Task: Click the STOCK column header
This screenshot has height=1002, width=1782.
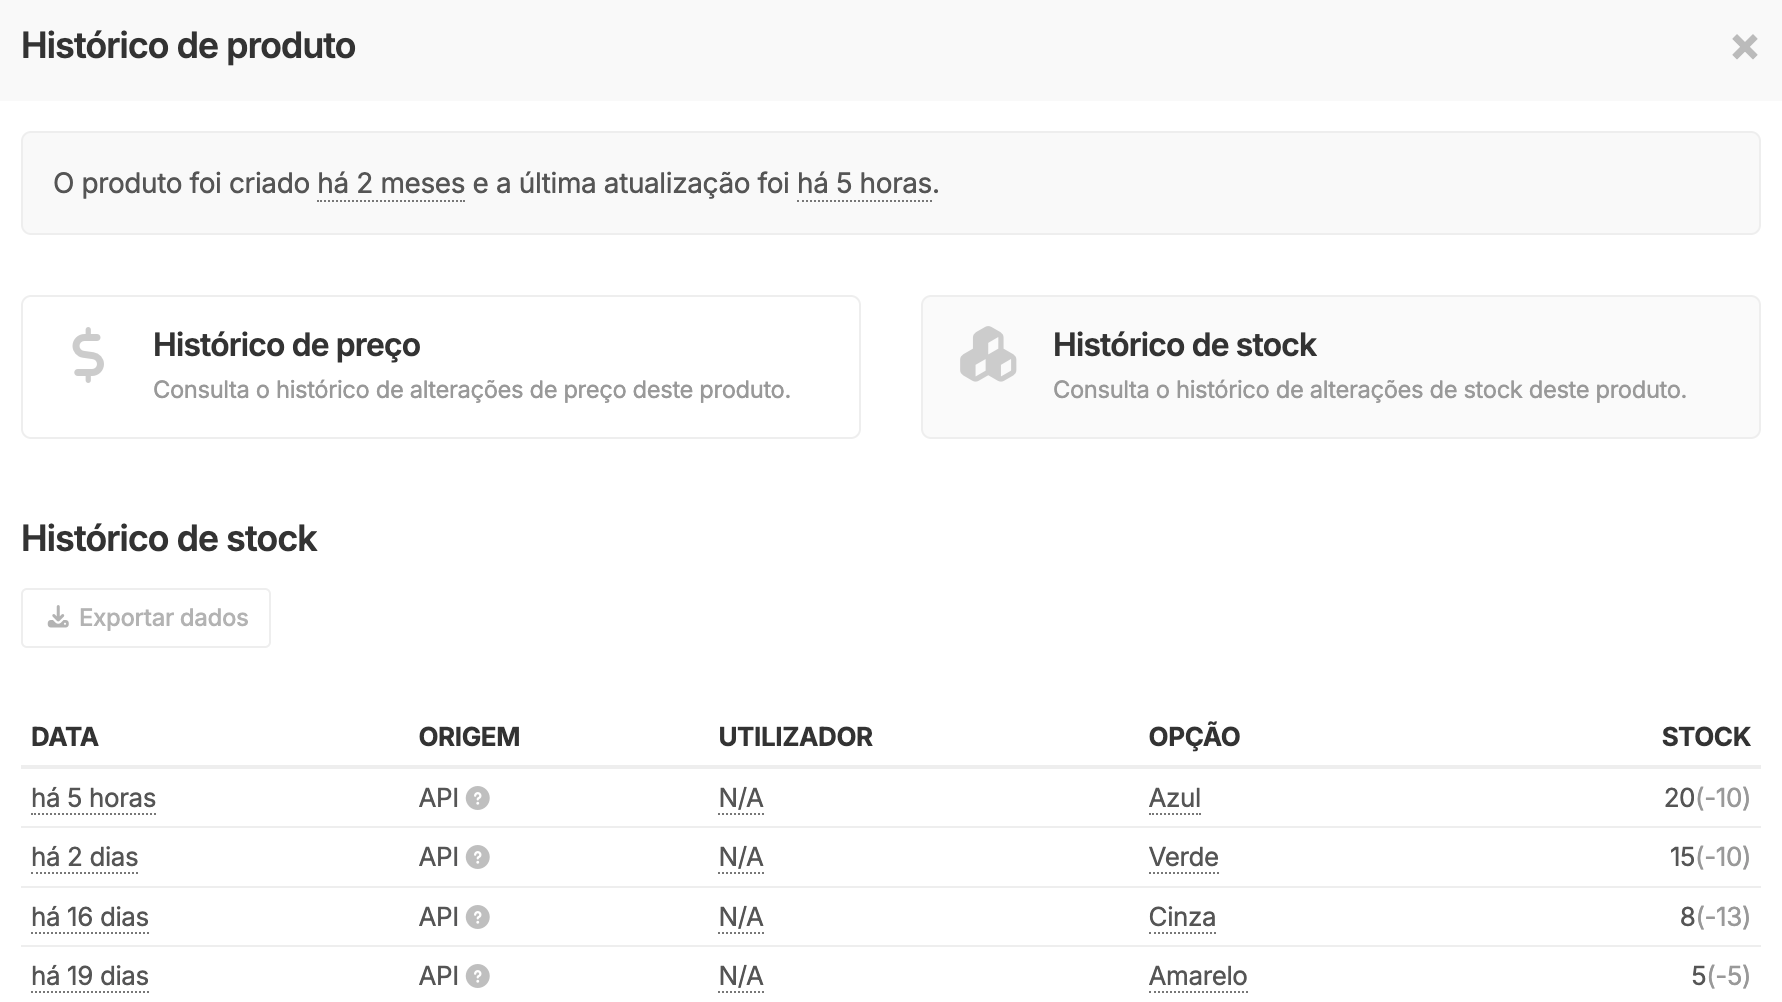Action: (1705, 737)
